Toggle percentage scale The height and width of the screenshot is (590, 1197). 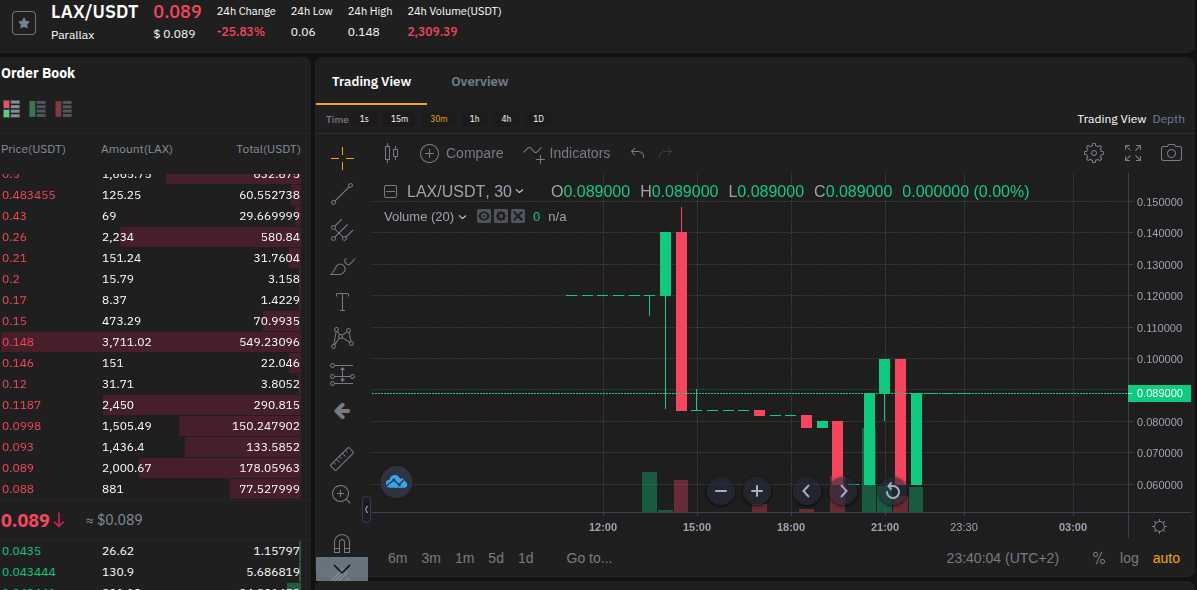click(1099, 558)
